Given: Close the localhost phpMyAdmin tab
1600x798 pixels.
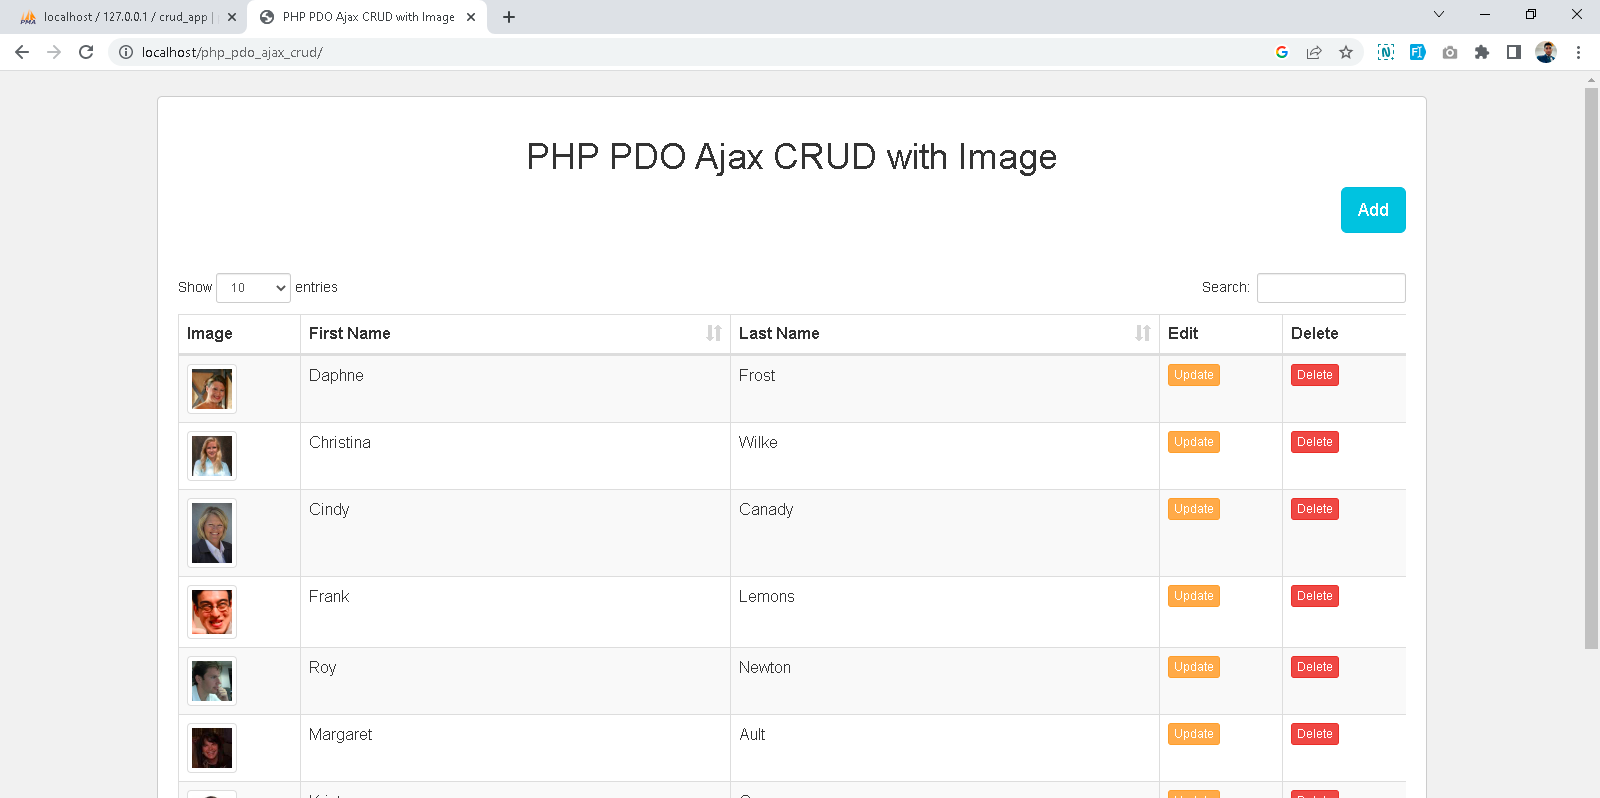Looking at the screenshot, I should click(232, 17).
